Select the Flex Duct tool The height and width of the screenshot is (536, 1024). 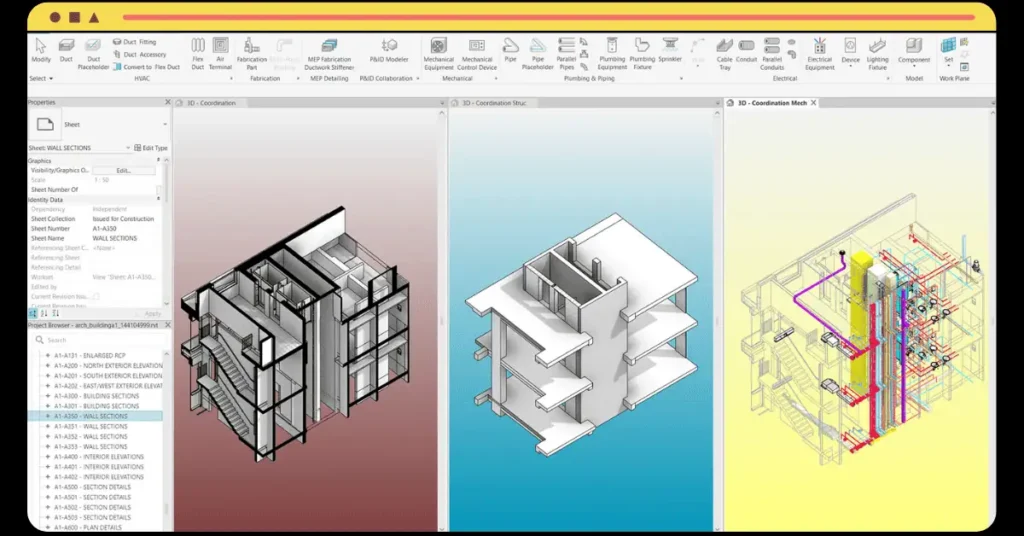(x=198, y=54)
